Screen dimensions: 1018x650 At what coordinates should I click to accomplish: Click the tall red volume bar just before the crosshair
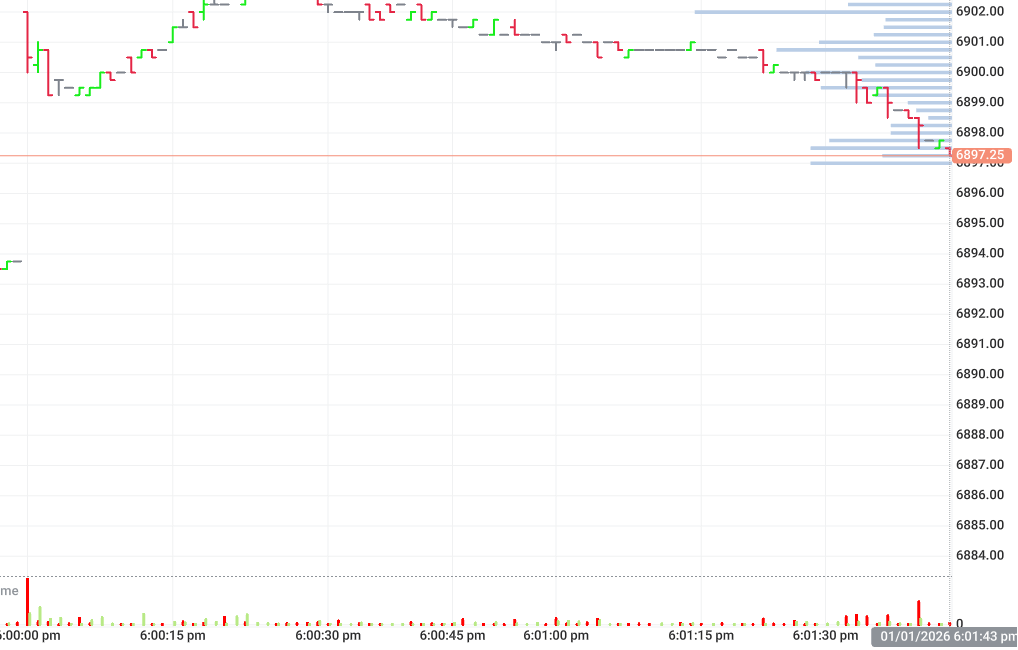click(919, 613)
